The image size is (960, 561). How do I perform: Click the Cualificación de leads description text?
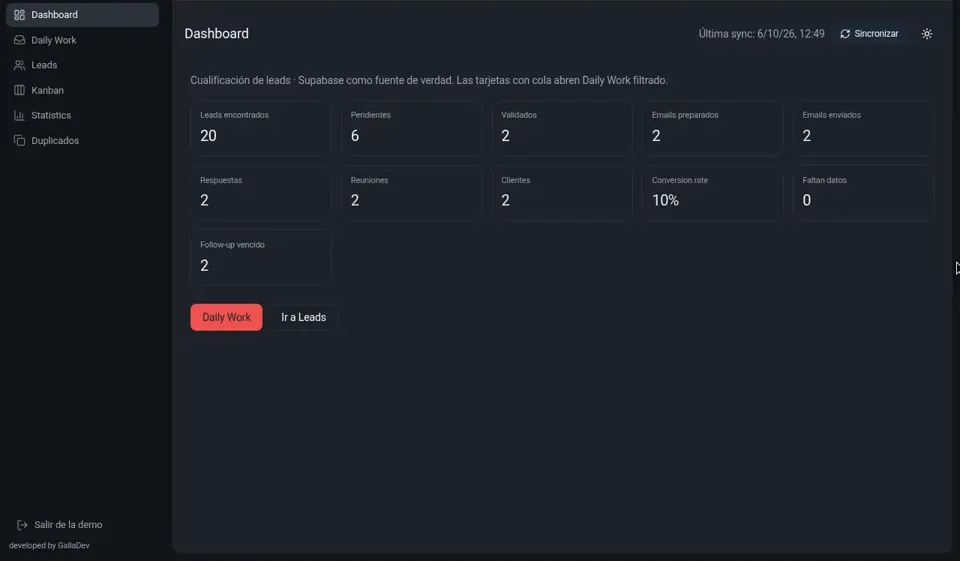point(429,80)
